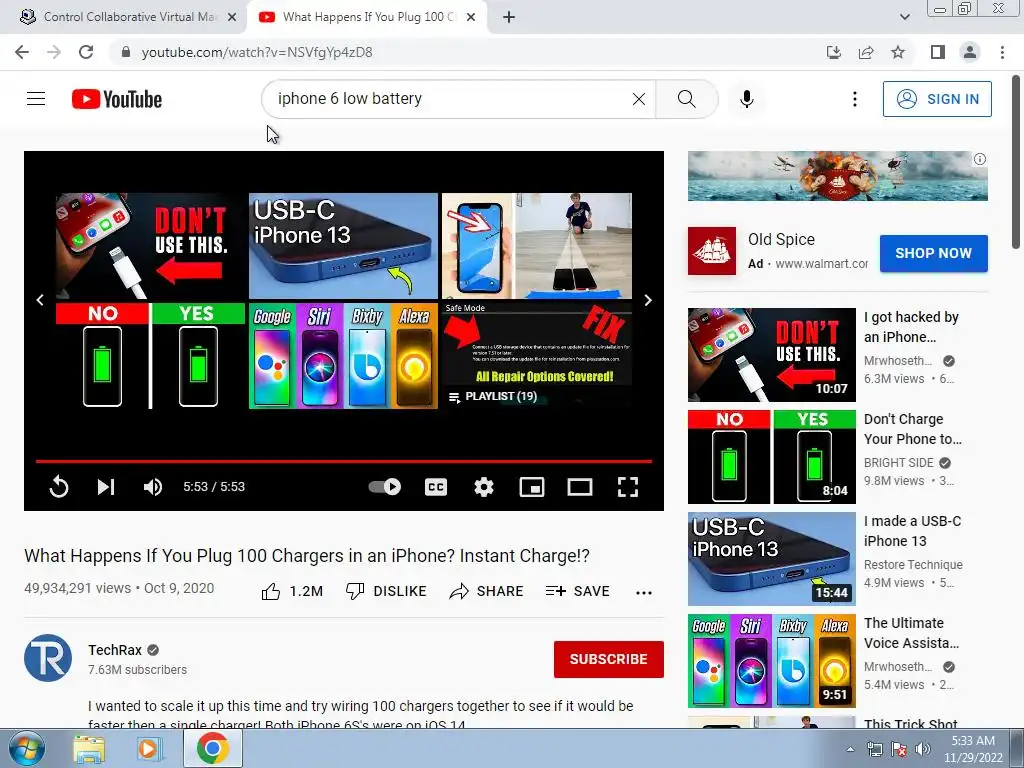Reload the current page
This screenshot has width=1024, height=768.
click(86, 52)
